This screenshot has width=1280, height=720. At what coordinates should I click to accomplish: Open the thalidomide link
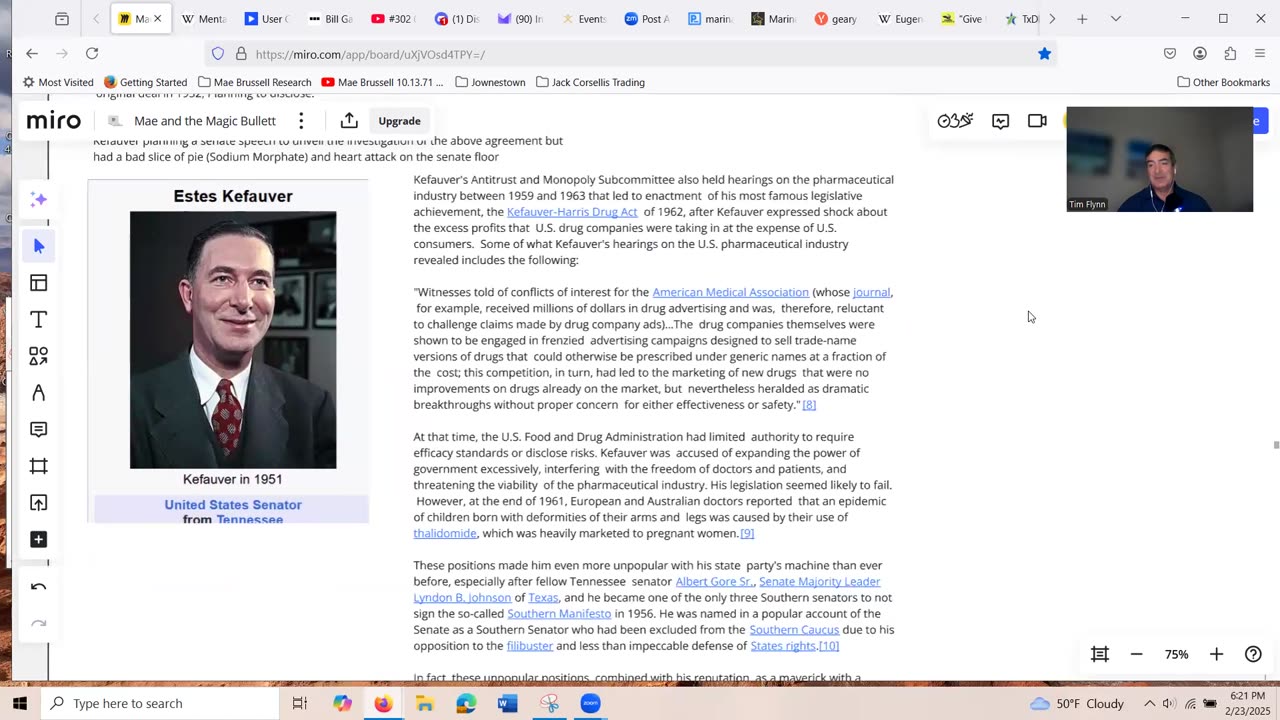[x=445, y=533]
